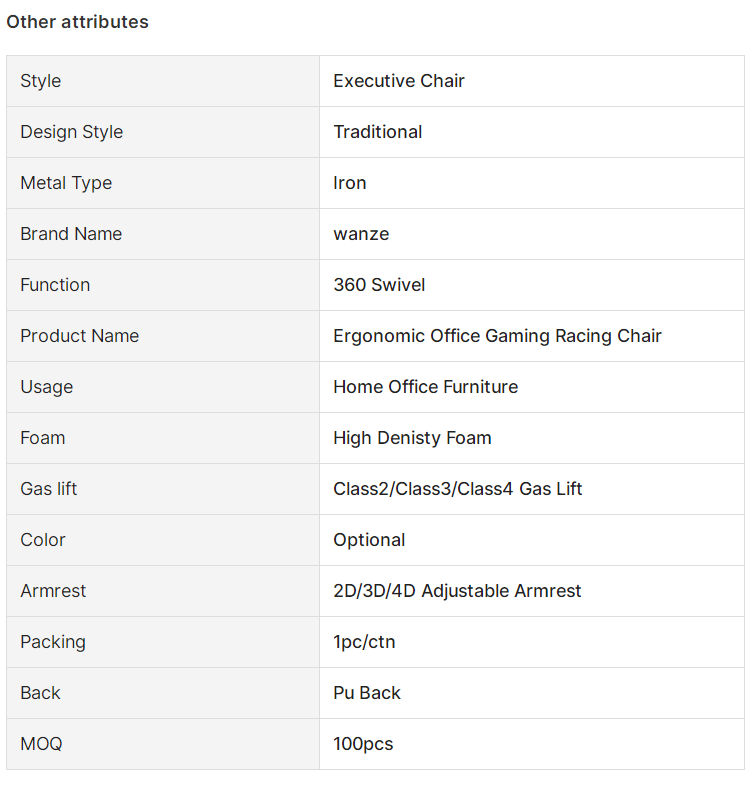Click the 'Other attributes' heading
This screenshot has width=756, height=790.
click(x=78, y=22)
